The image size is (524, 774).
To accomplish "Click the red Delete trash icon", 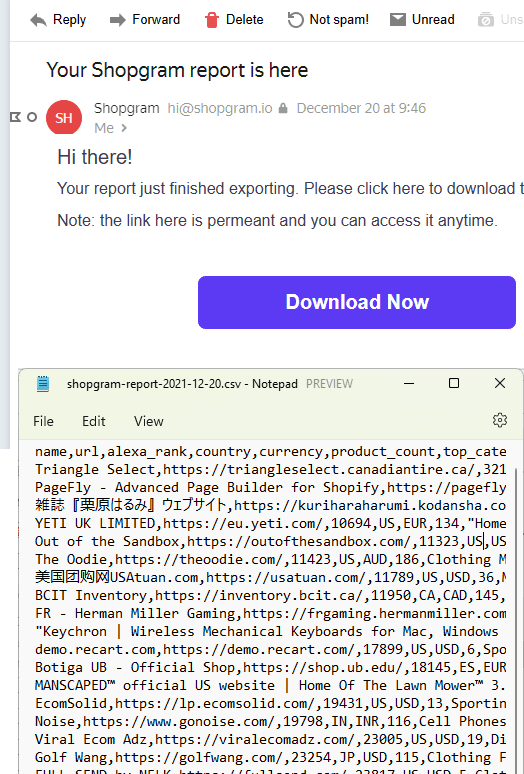I will pyautogui.click(x=212, y=20).
